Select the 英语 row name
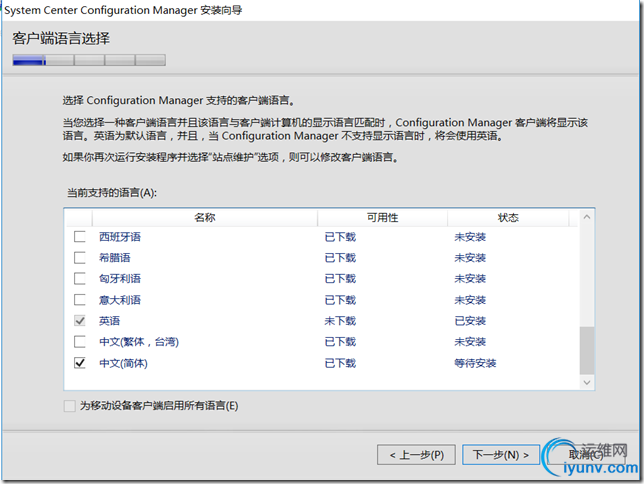This screenshot has width=644, height=484. click(x=109, y=321)
